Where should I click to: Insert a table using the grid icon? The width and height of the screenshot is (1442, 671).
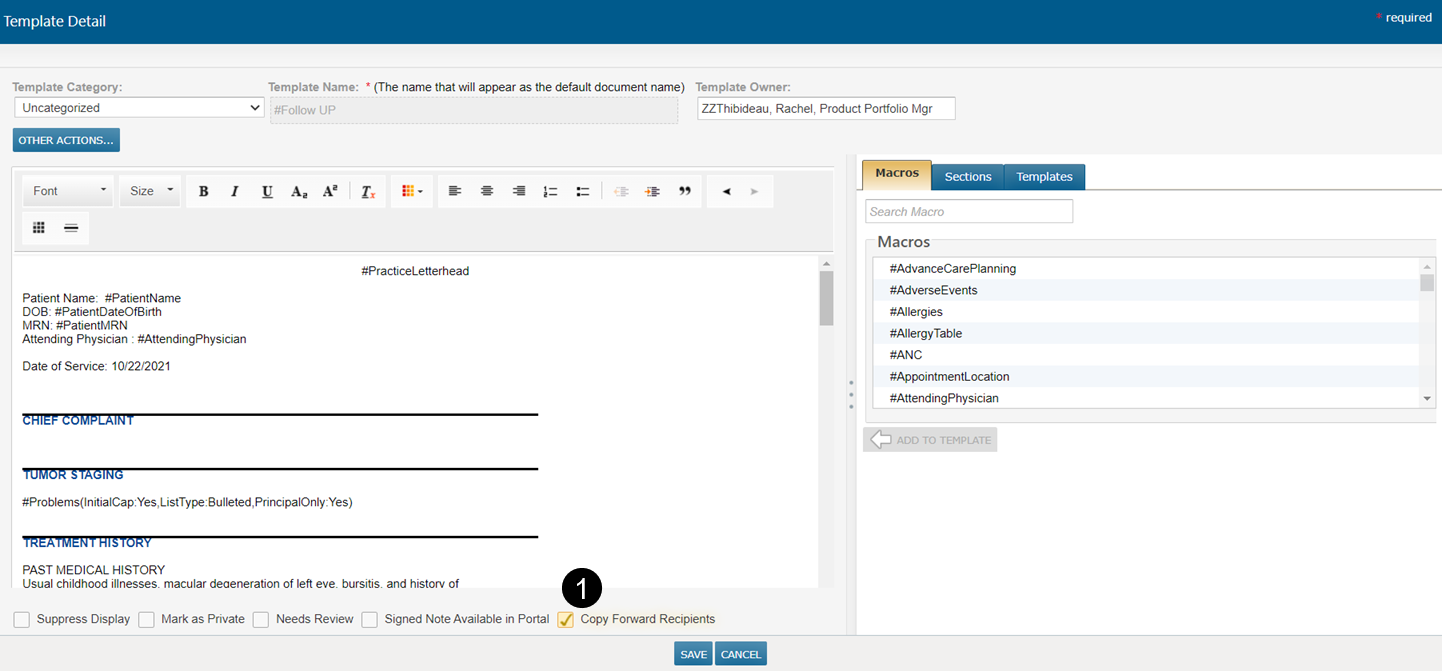39,228
